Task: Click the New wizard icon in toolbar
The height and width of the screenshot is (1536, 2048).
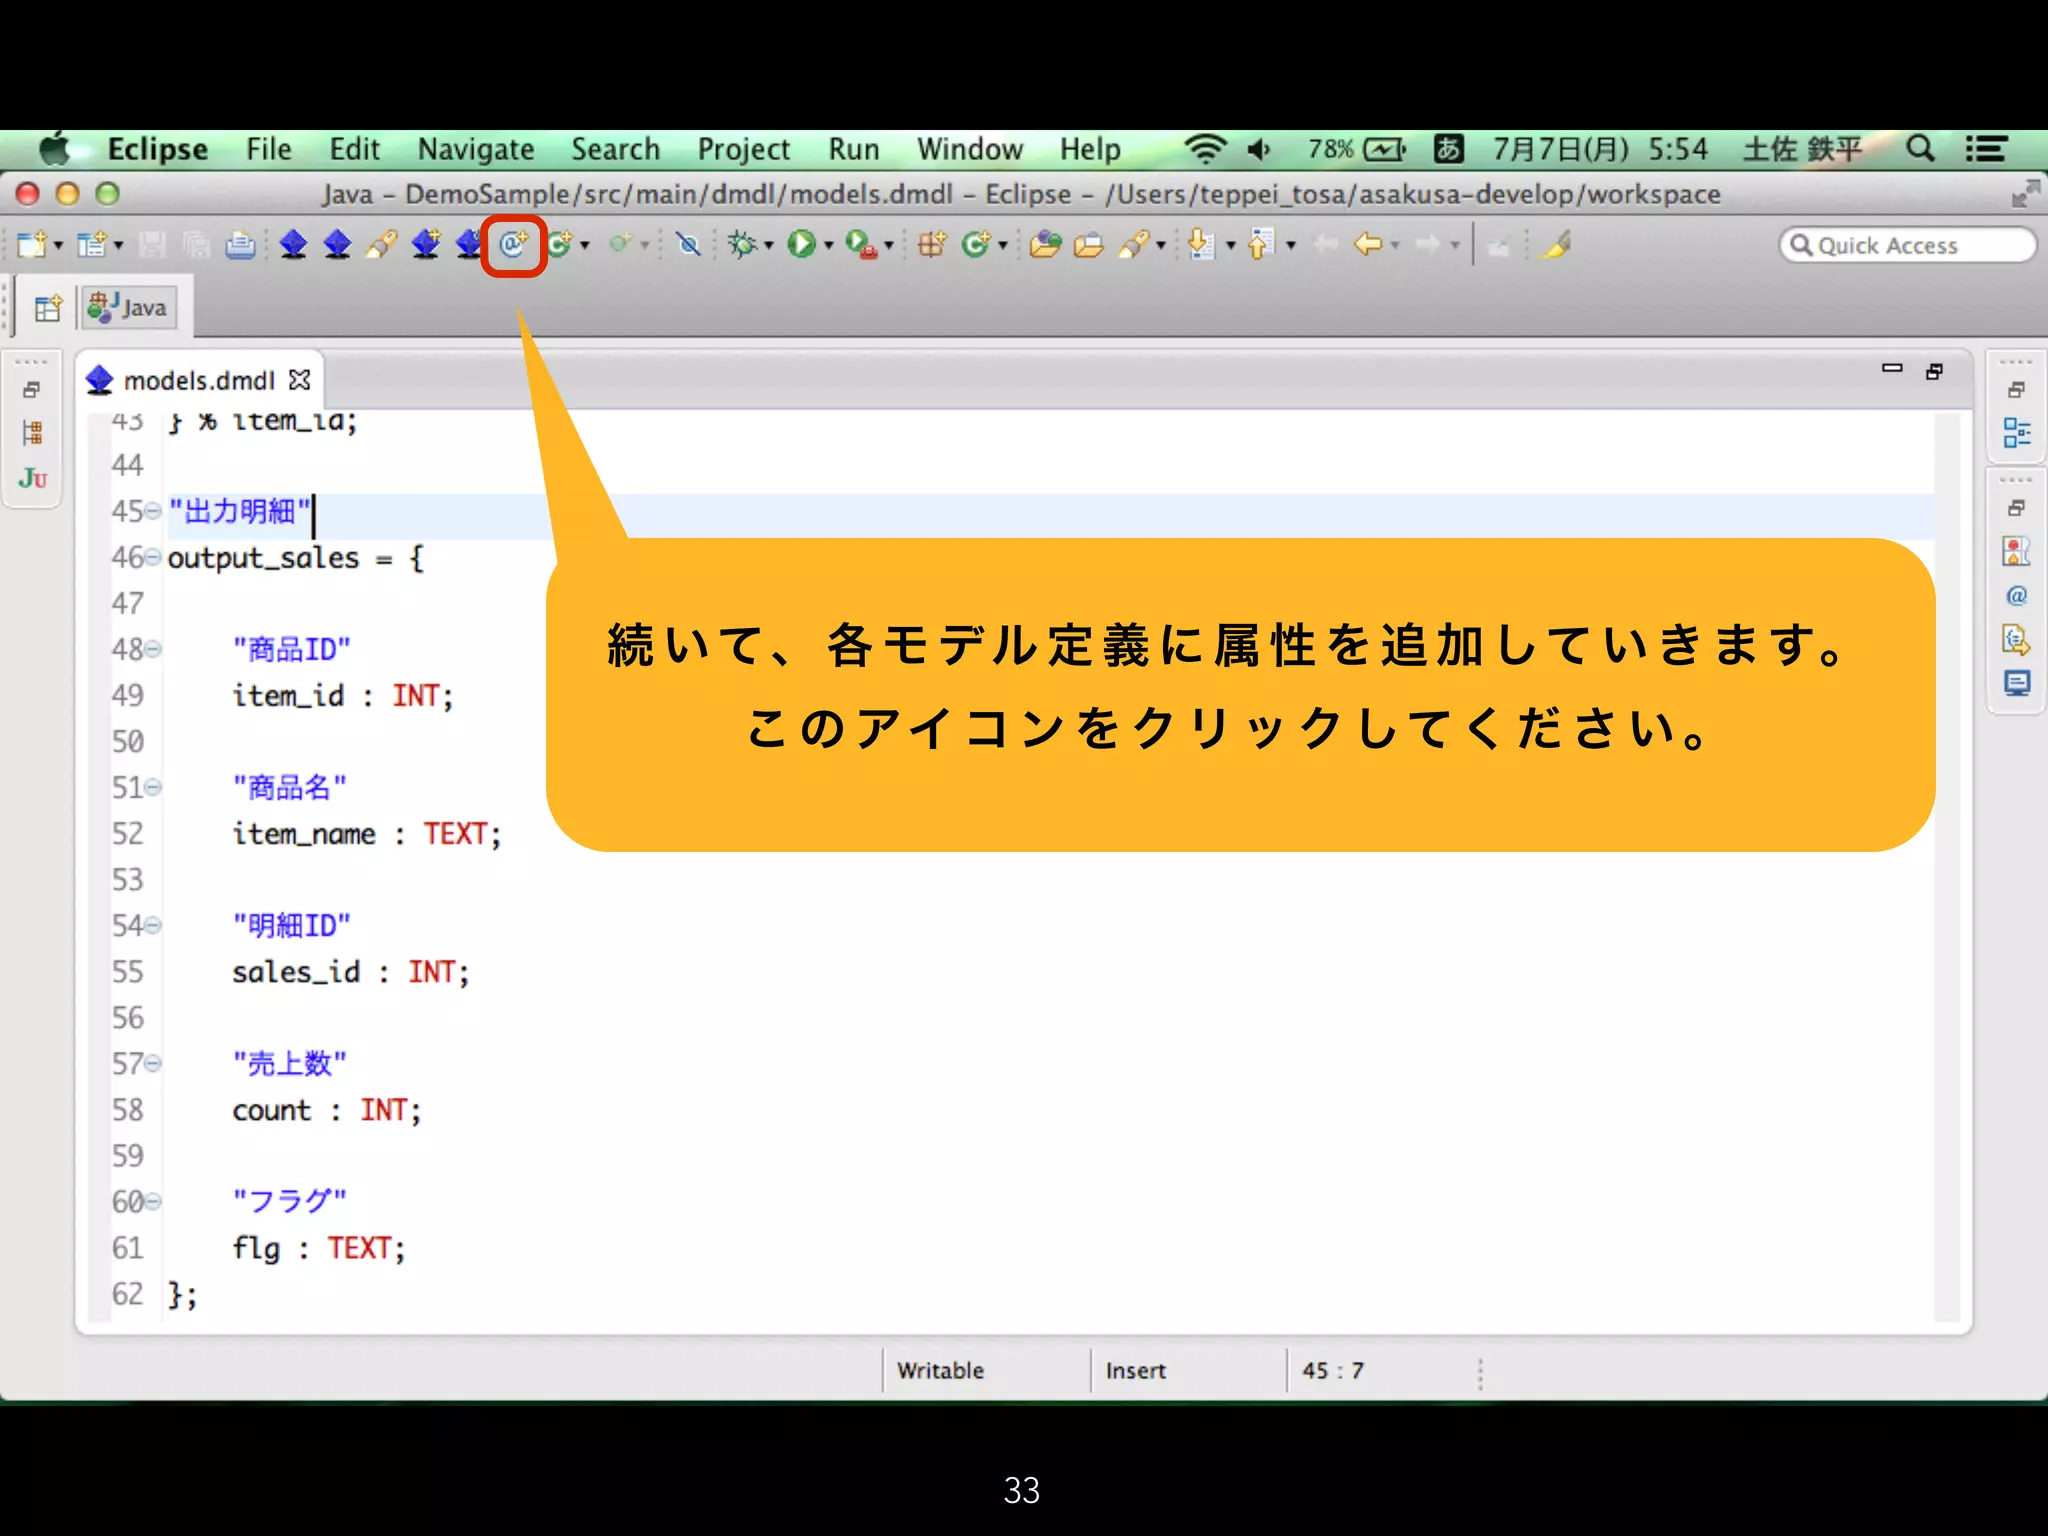Action: 32,245
